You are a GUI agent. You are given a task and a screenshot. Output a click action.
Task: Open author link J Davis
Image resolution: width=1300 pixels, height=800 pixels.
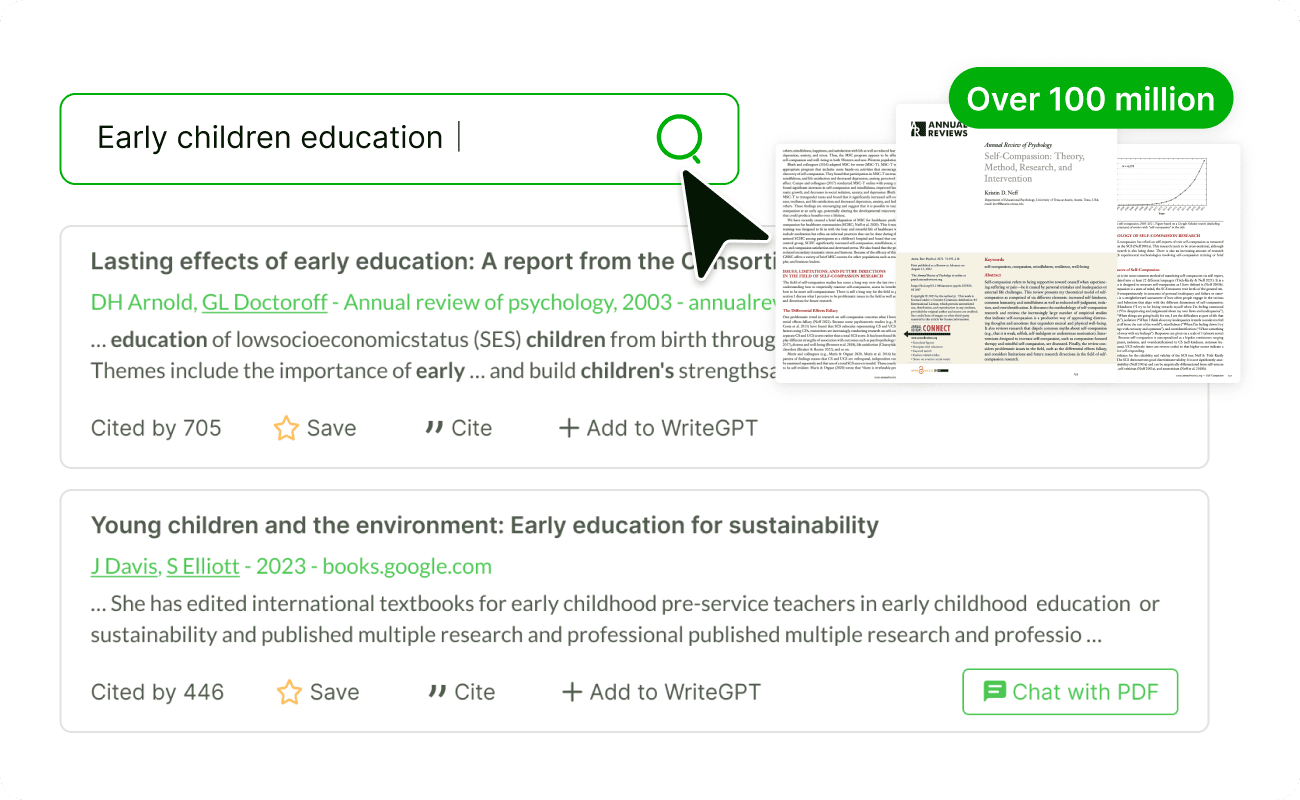pos(124,566)
